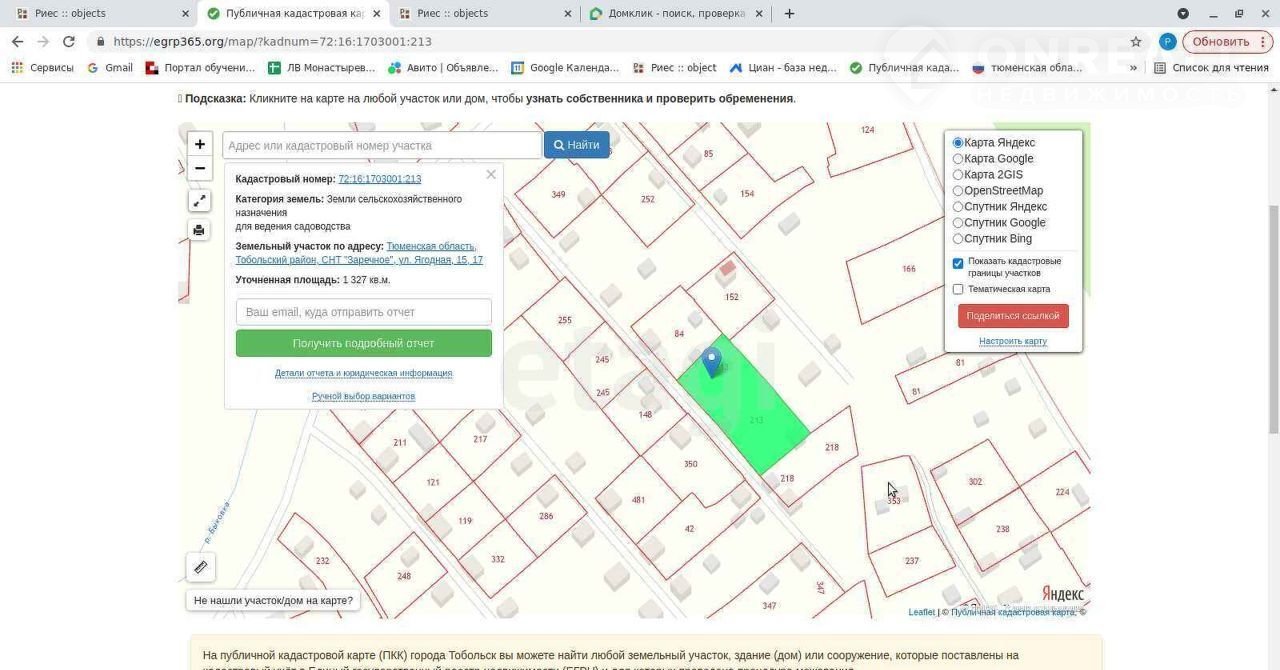
Task: Open the ruler measurement tool
Action: [x=200, y=567]
